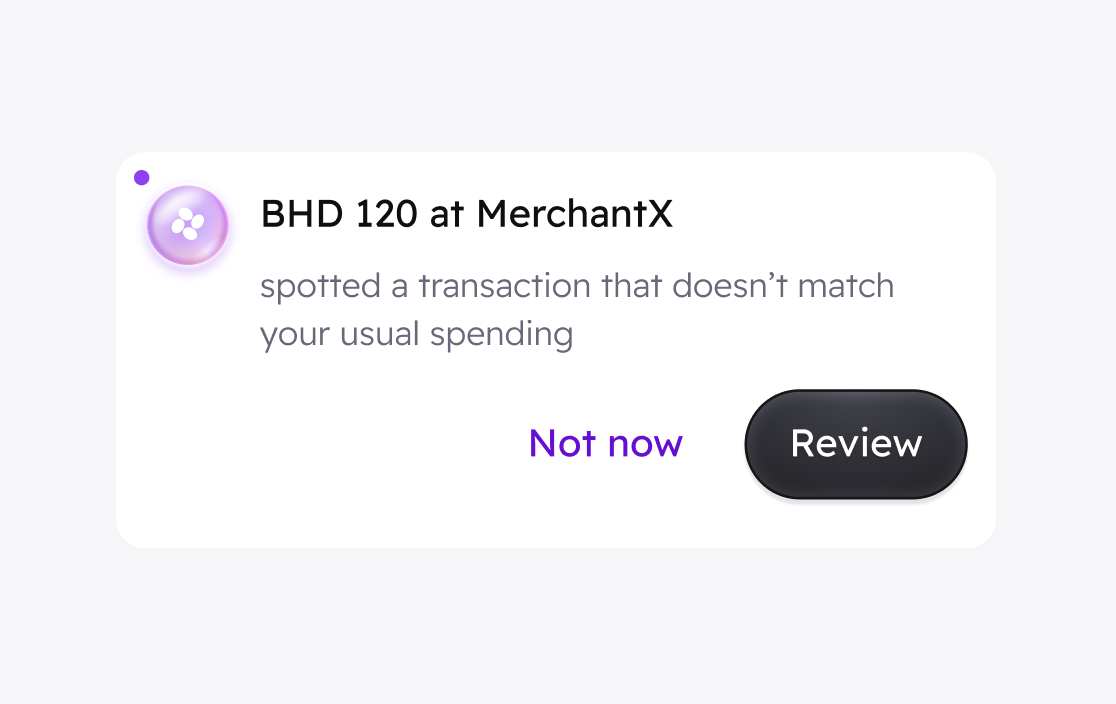Viewport: 1116px width, 704px height.
Task: Click the notification's glowing lavender avatar
Action: pos(188,225)
